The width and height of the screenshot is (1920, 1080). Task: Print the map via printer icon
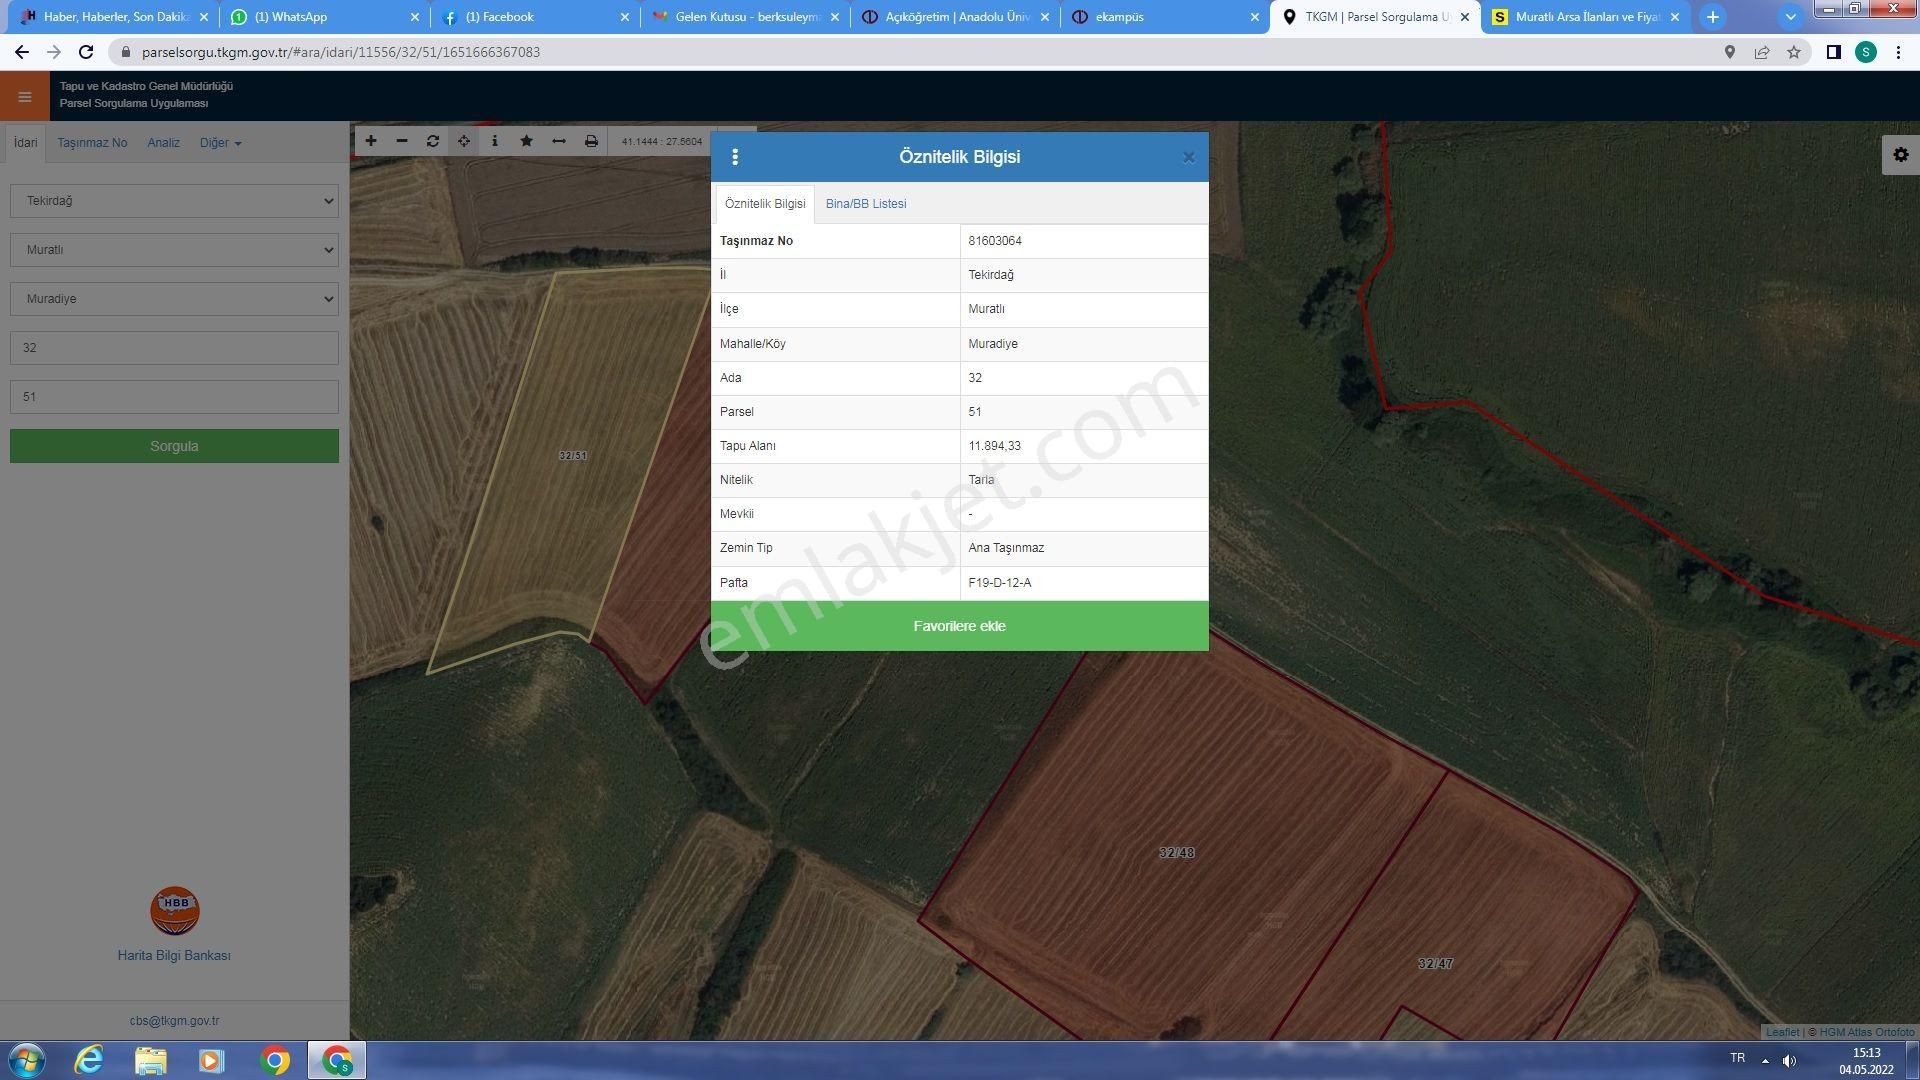[591, 141]
